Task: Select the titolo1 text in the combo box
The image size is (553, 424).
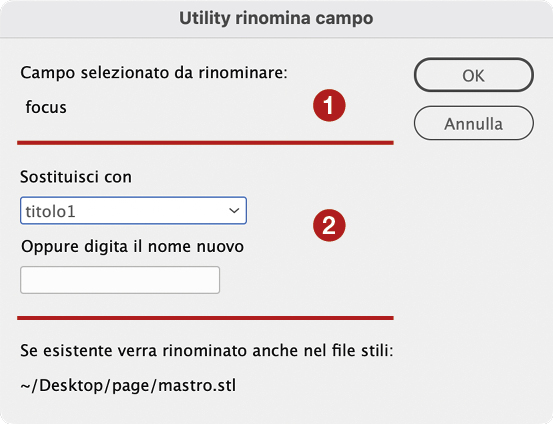Action: tap(50, 211)
